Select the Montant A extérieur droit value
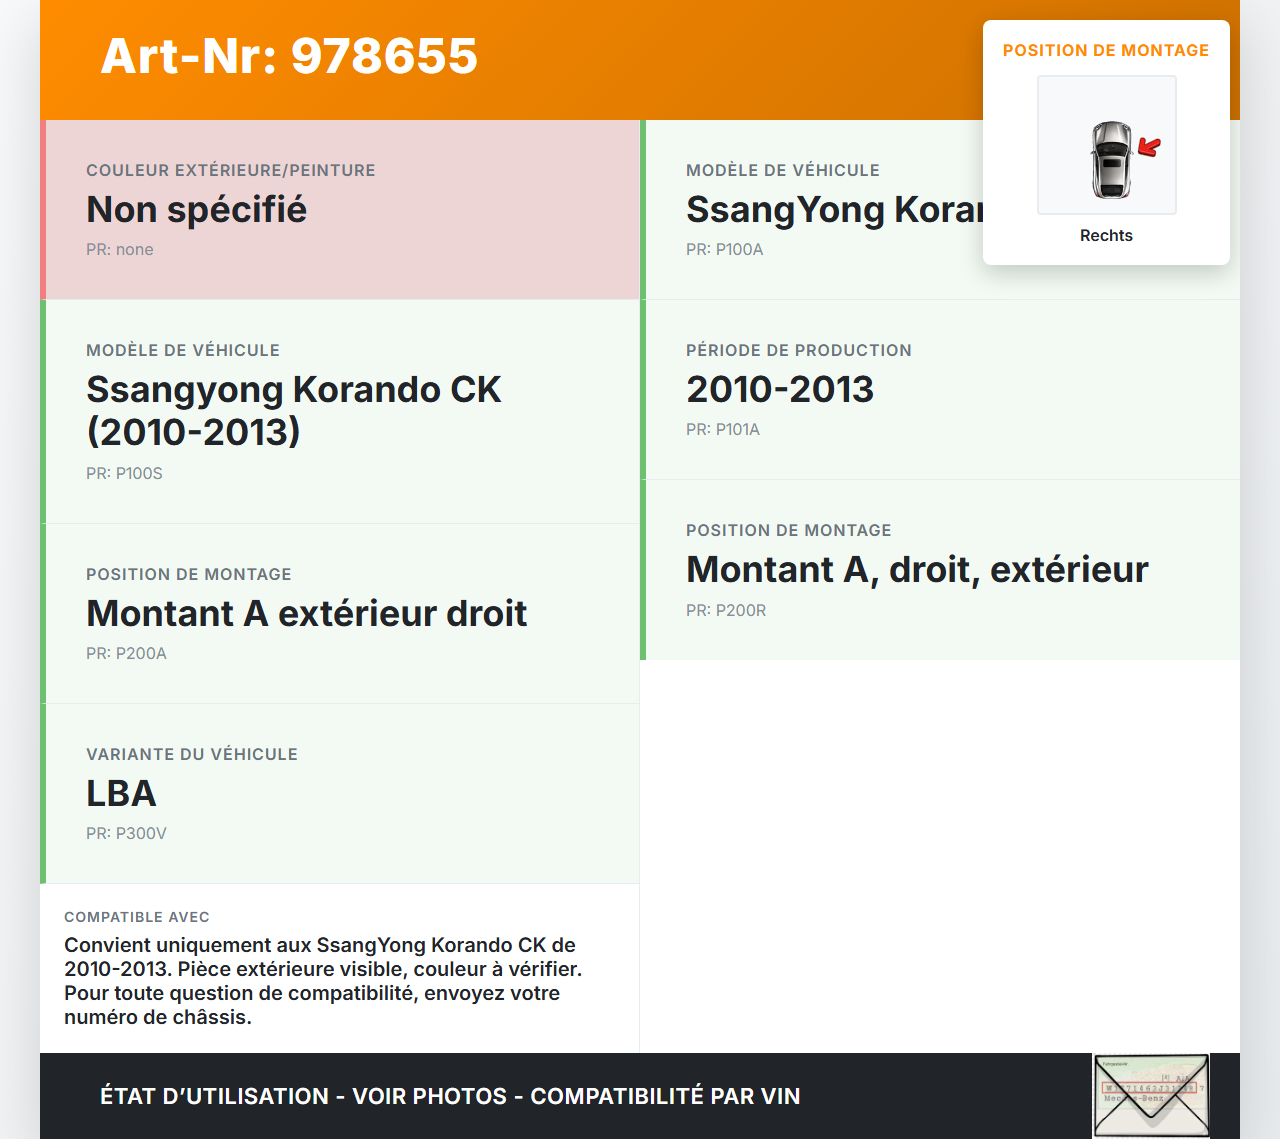1280x1139 pixels. click(306, 614)
